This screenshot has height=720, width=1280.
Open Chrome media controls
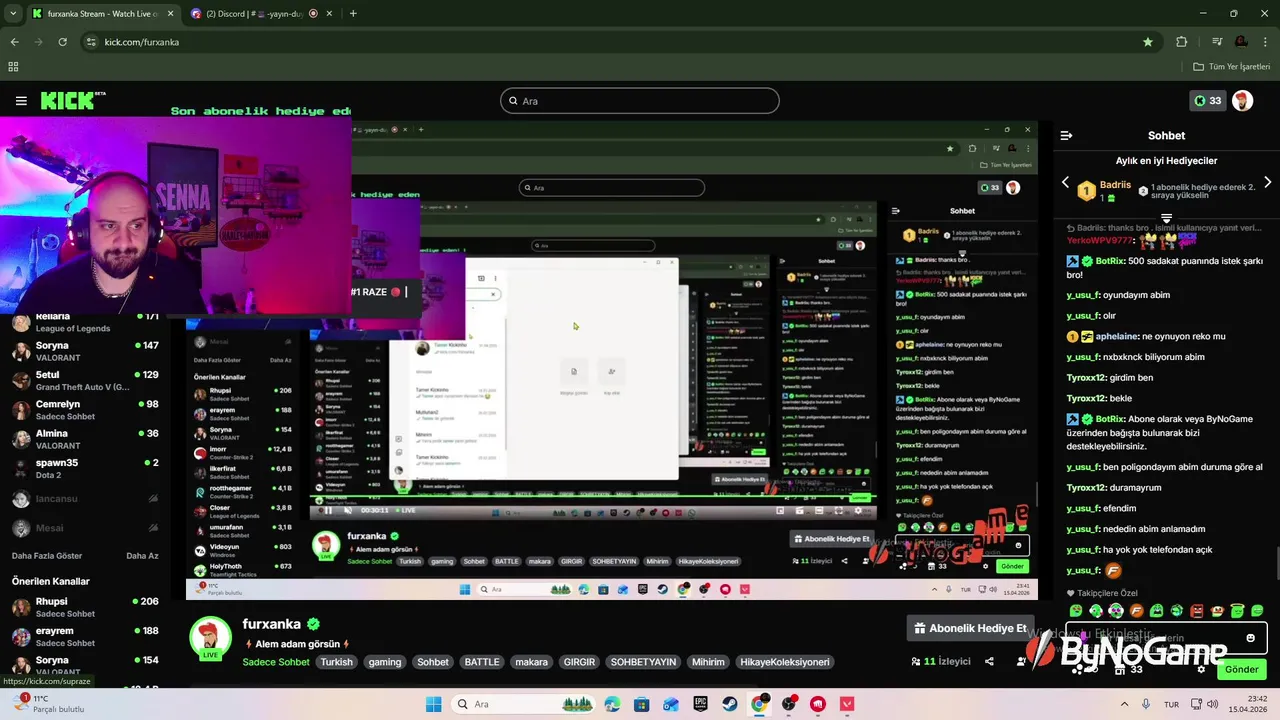1217,42
